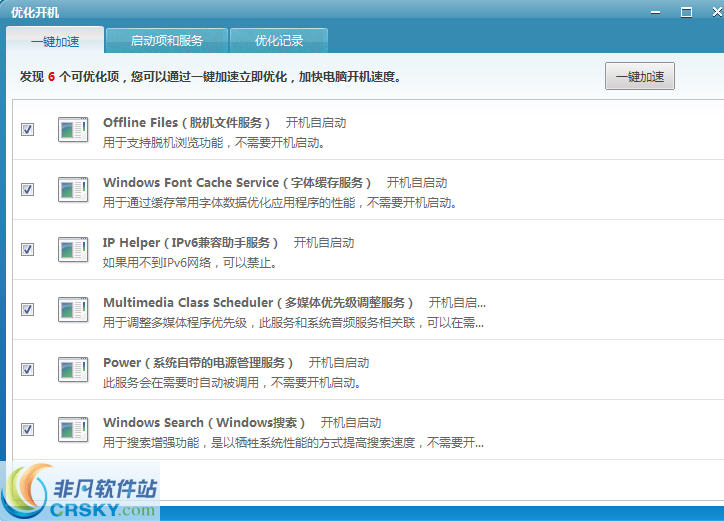Select the Power (系统自带的电源管理服务) title
This screenshot has width=724, height=521.
pos(198,363)
